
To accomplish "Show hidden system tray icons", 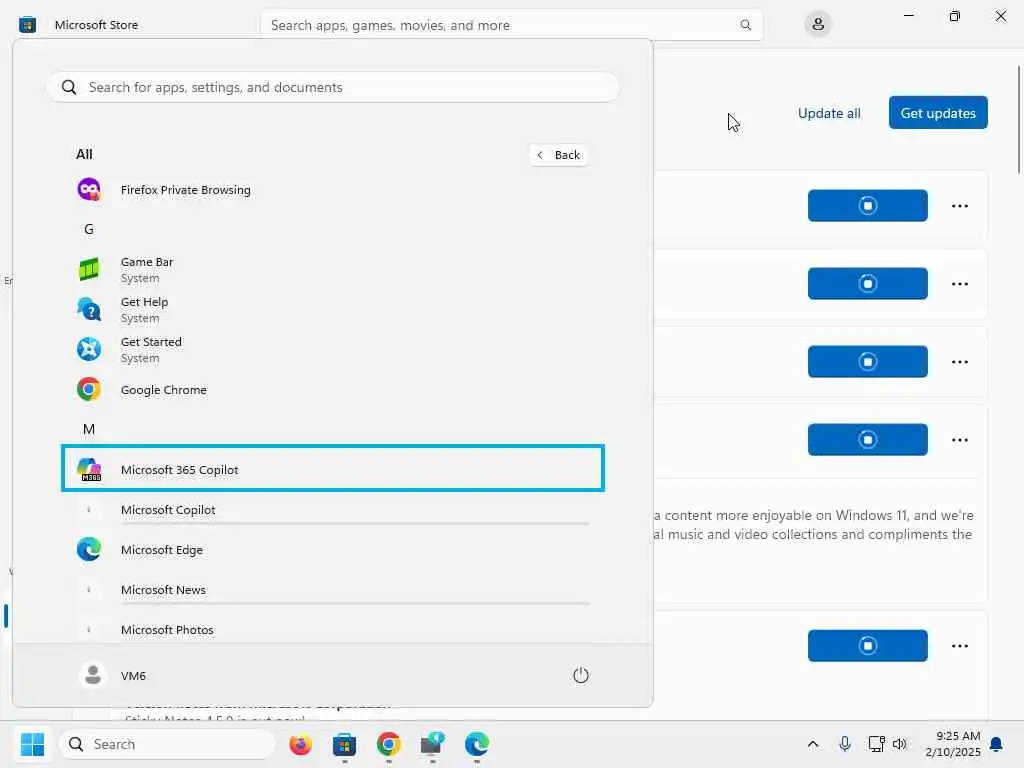I will pos(812,744).
